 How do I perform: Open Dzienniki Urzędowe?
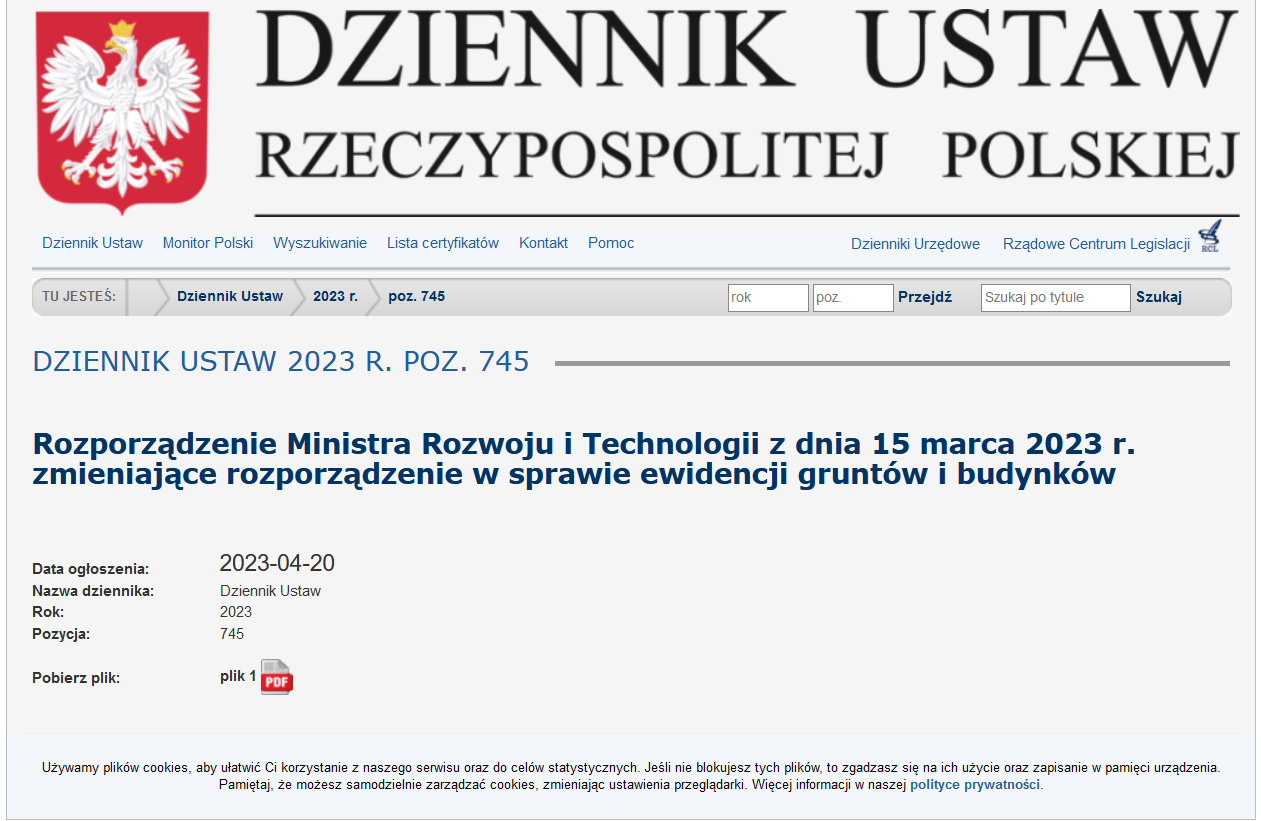[x=915, y=242]
